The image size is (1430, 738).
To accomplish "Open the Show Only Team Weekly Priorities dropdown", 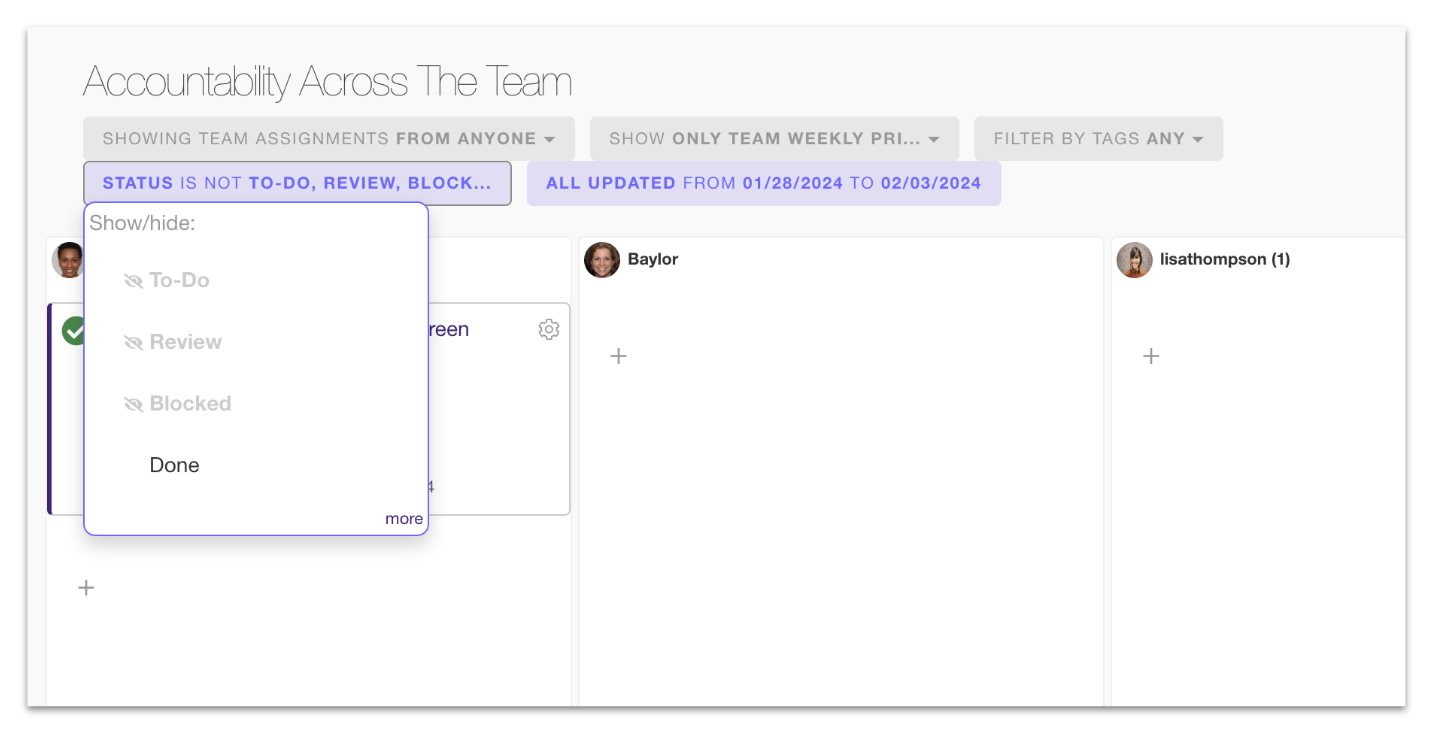I will [x=774, y=139].
